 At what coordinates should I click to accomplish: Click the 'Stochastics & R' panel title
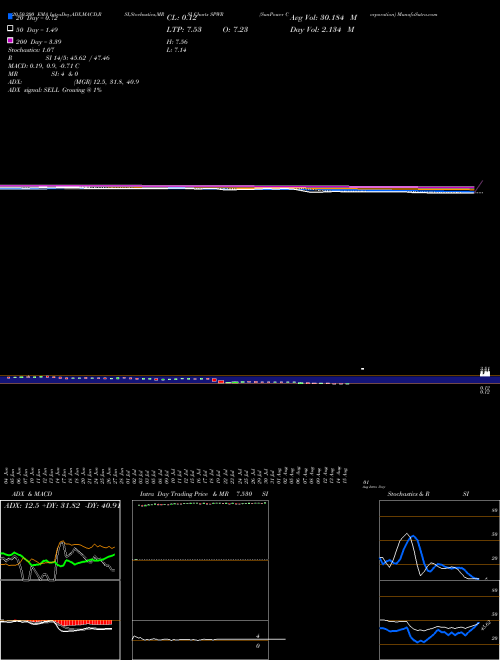click(408, 494)
